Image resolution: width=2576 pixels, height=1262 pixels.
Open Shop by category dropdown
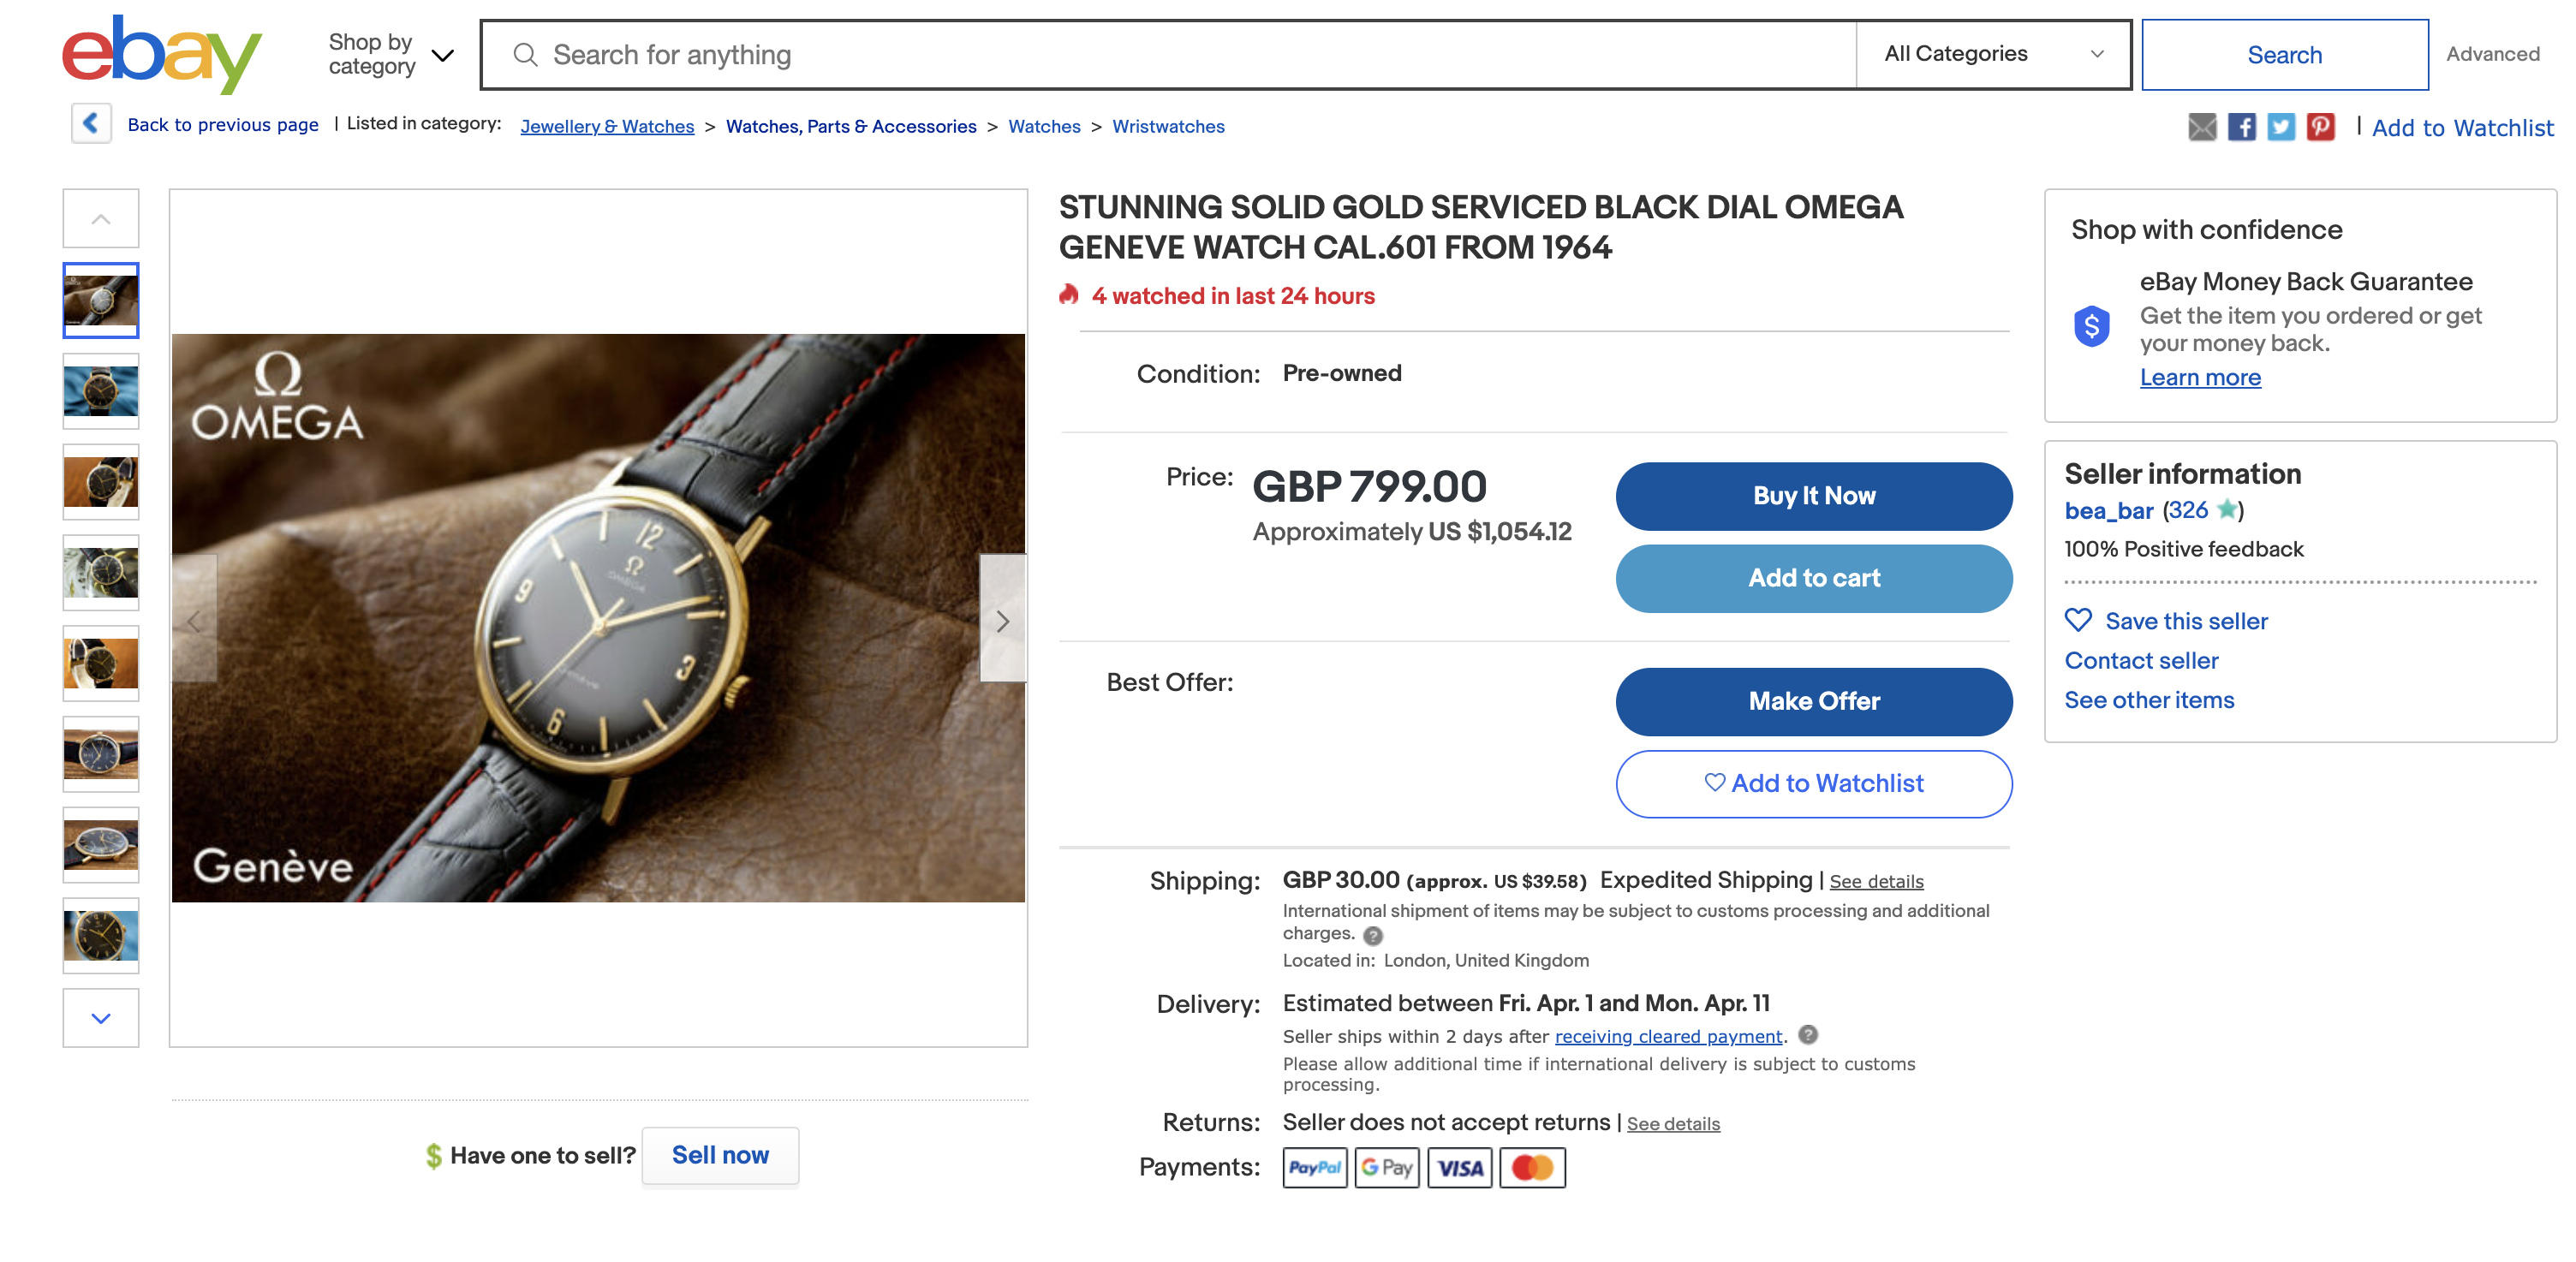[x=391, y=54]
